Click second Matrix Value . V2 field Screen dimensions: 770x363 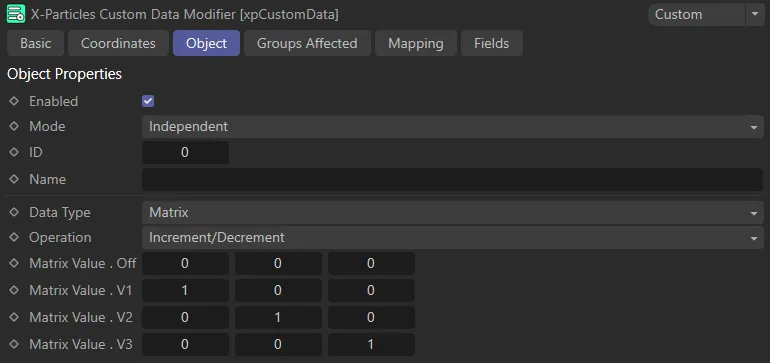[278, 317]
